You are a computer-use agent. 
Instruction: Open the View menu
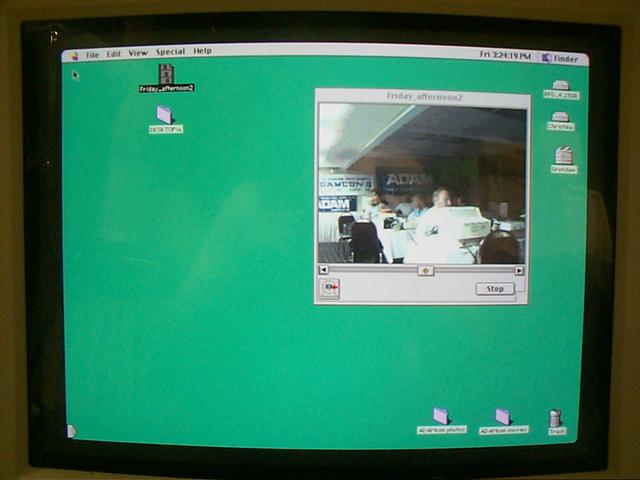pyautogui.click(x=138, y=53)
